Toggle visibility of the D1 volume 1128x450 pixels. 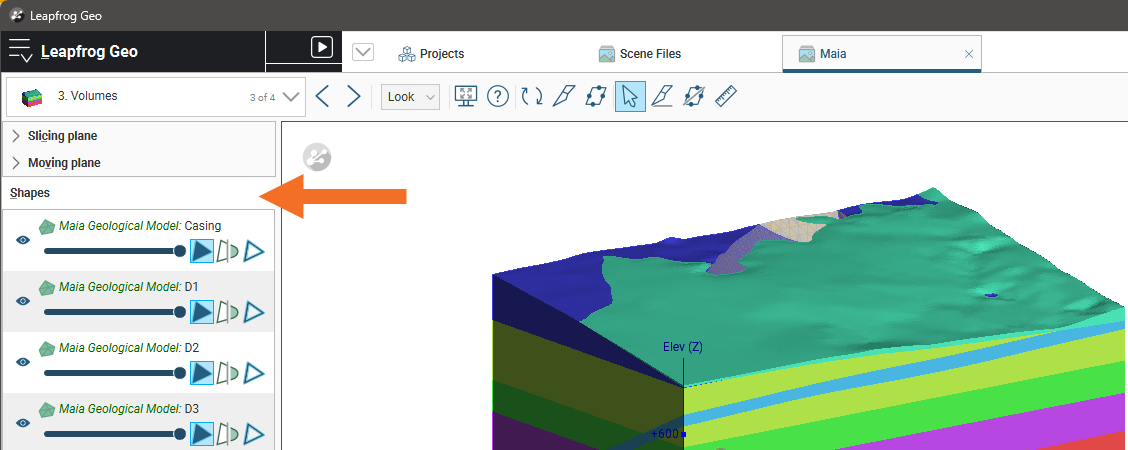22,300
